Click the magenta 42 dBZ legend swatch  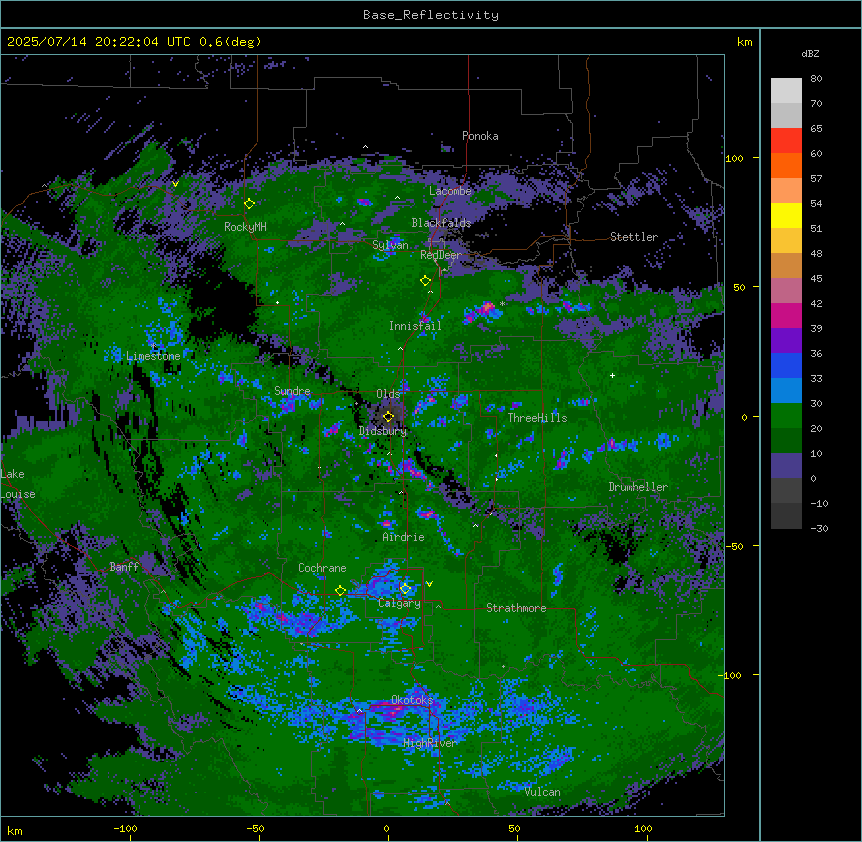point(786,315)
